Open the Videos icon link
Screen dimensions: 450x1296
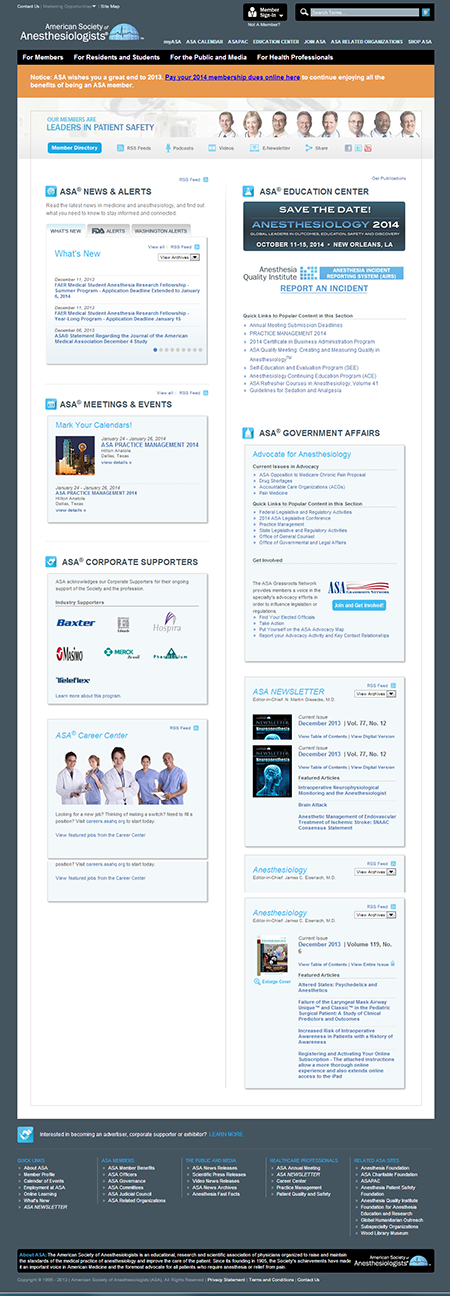[211, 148]
